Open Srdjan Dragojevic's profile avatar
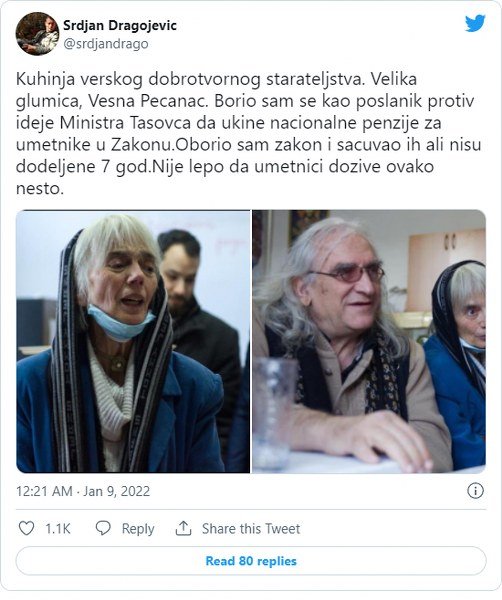The height and width of the screenshot is (600, 502). point(37,34)
